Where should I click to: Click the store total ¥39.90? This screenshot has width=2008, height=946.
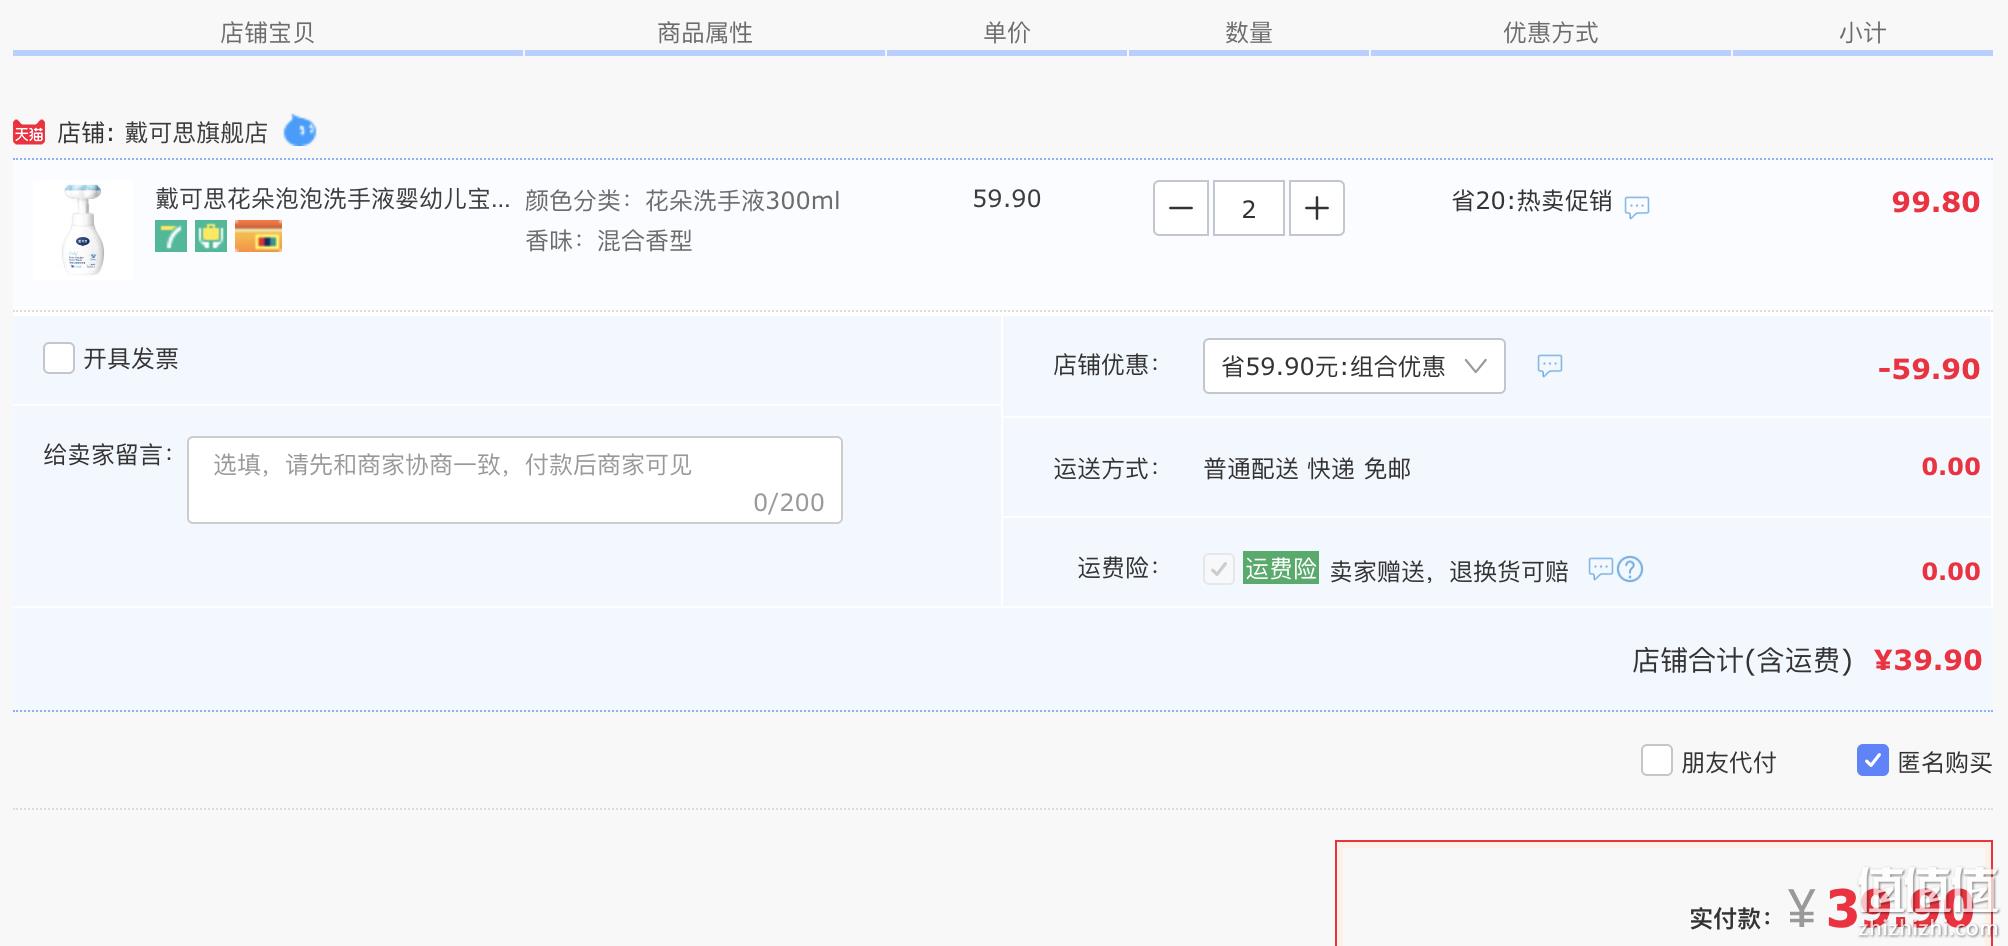1928,660
